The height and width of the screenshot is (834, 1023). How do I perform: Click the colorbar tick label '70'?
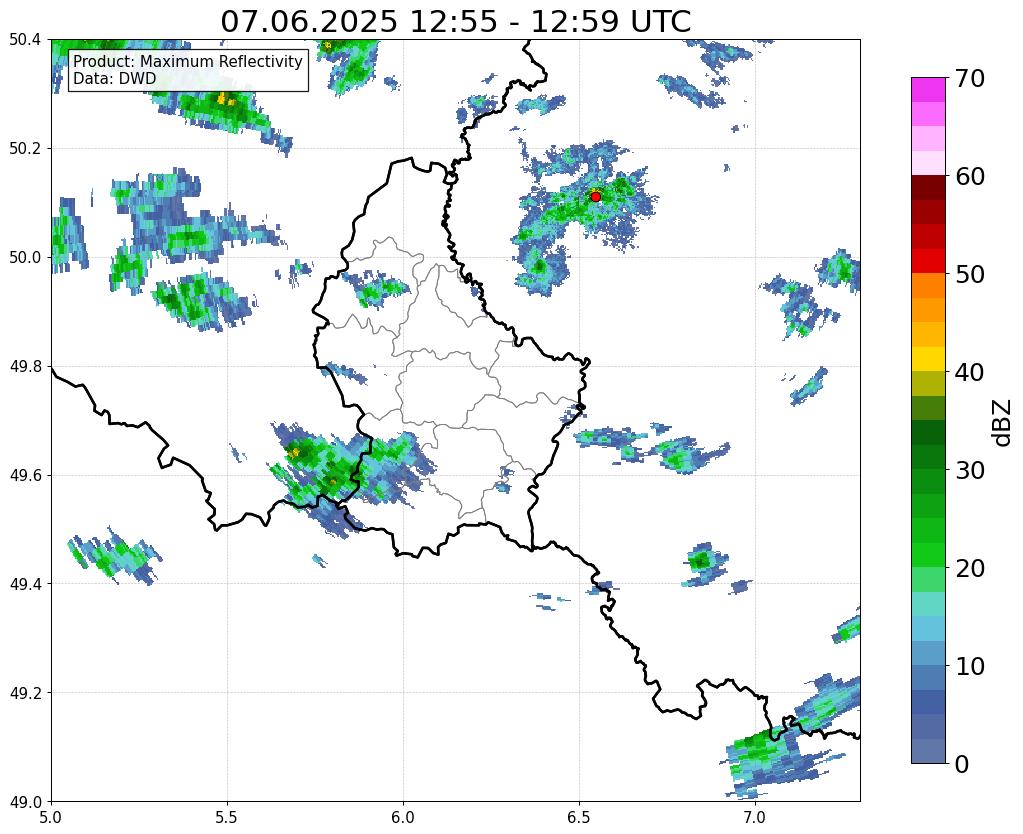pyautogui.click(x=969, y=78)
